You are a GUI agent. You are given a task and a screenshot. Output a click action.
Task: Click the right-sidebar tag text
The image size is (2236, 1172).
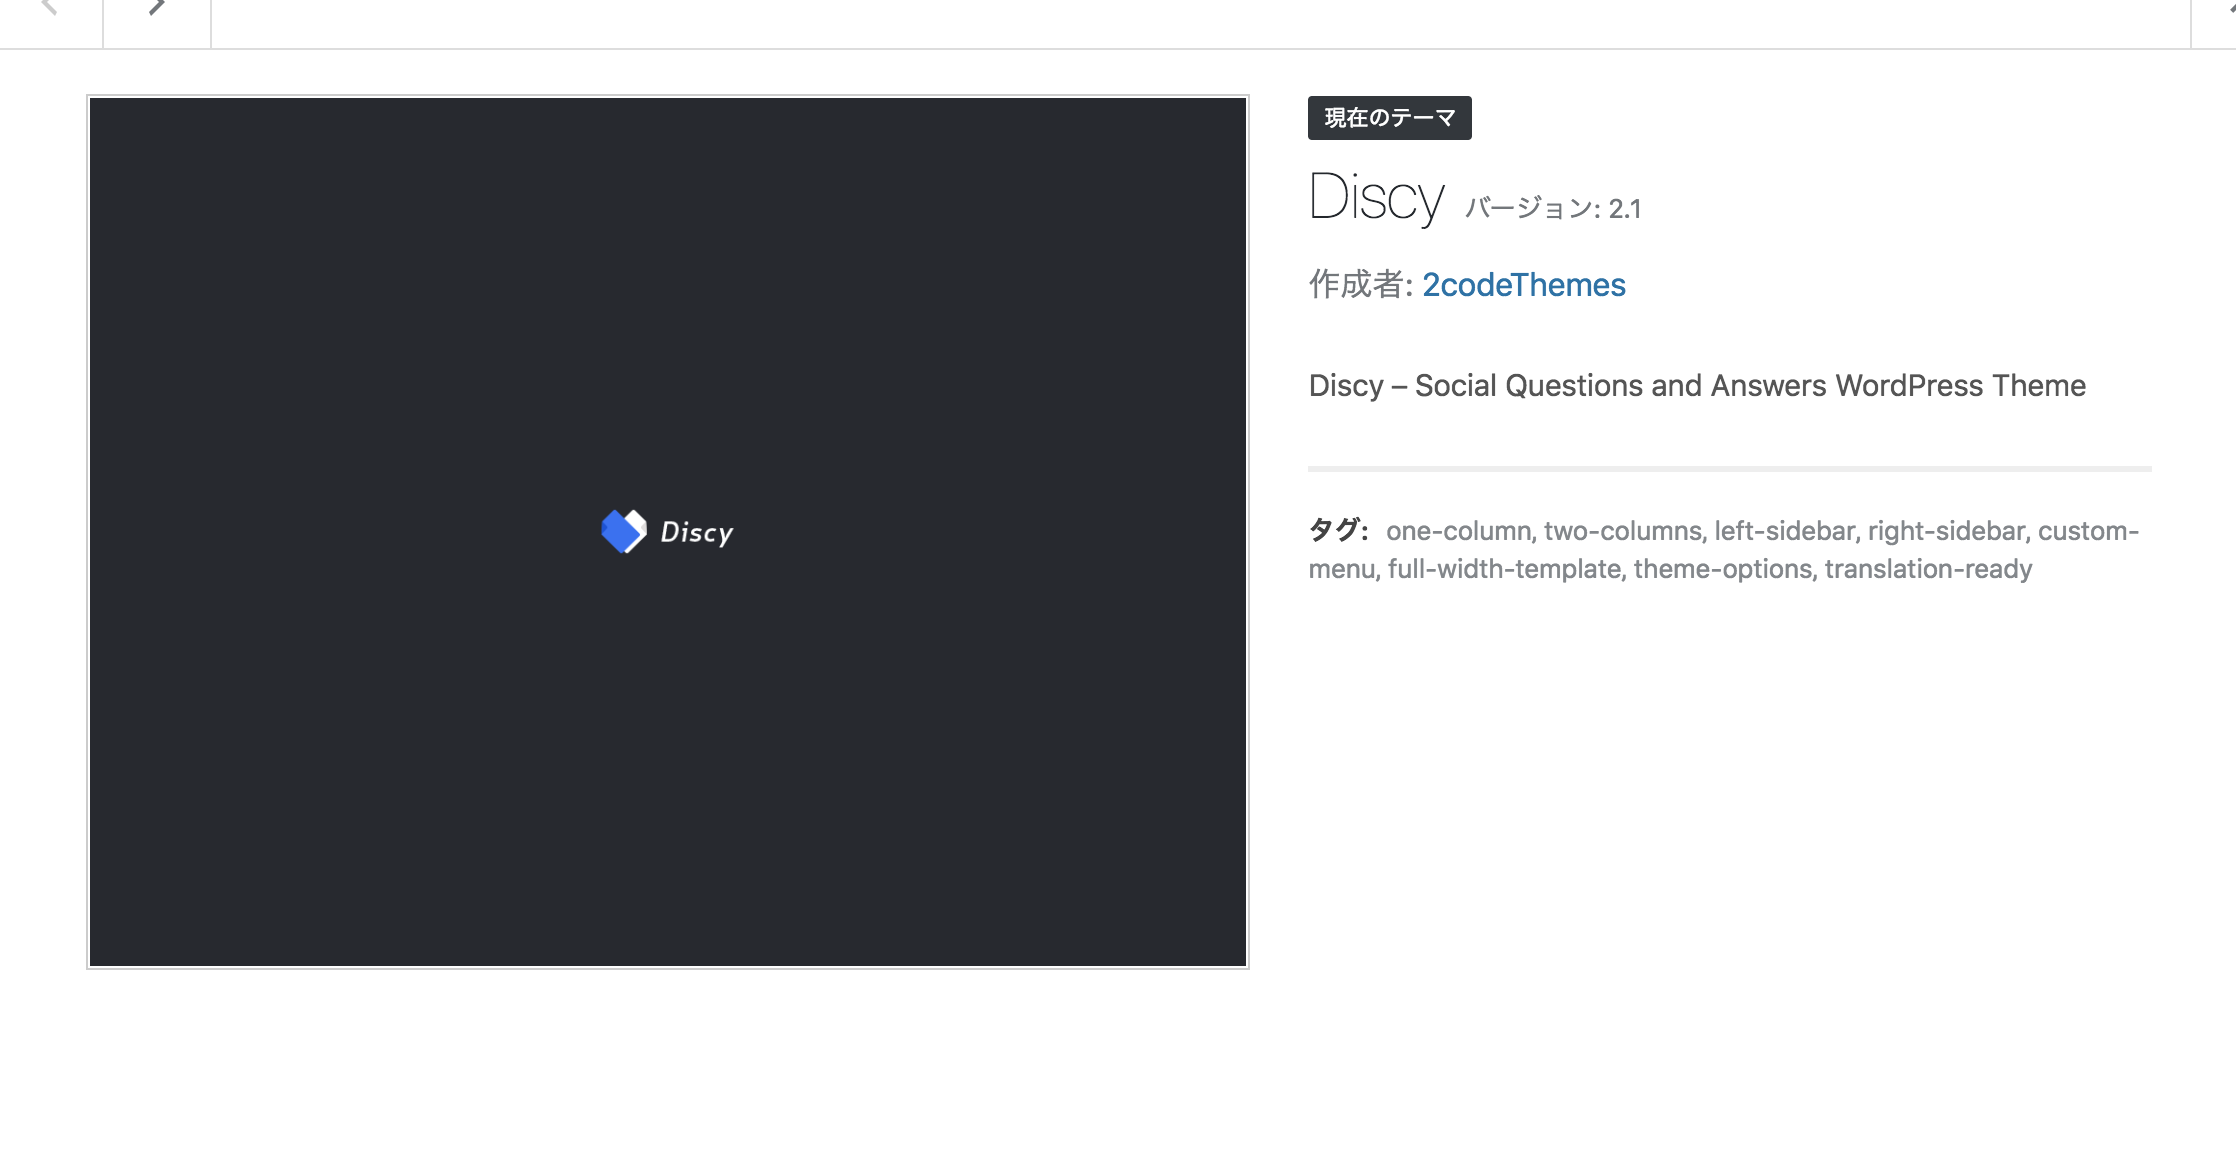(1946, 531)
